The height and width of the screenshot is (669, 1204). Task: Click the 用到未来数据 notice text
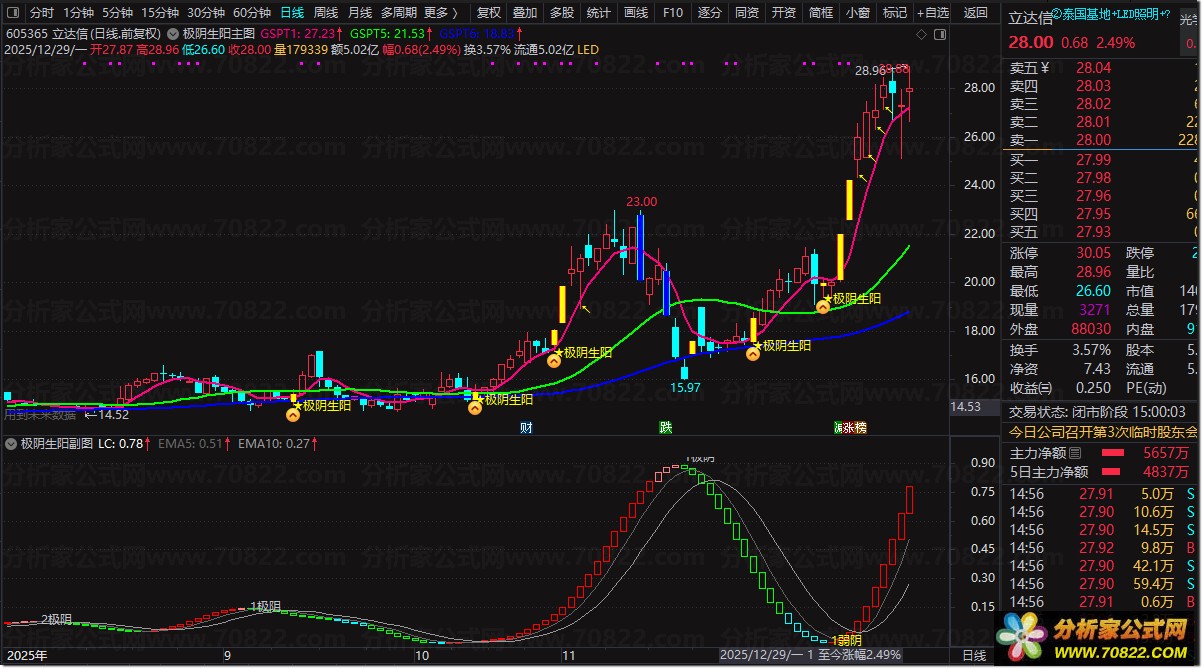pyautogui.click(x=40, y=413)
